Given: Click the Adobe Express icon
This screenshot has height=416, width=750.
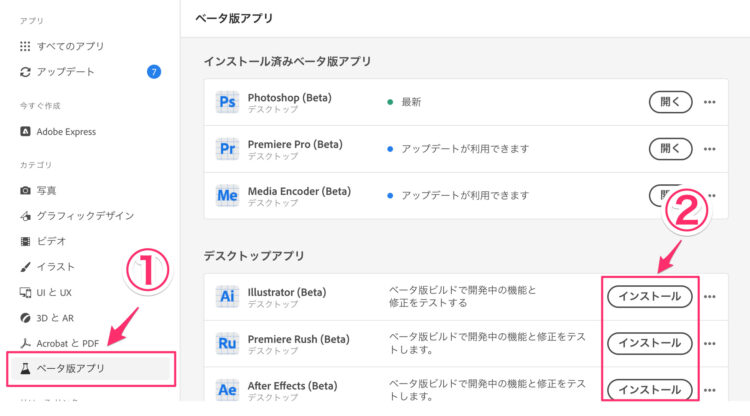Looking at the screenshot, I should [25, 131].
